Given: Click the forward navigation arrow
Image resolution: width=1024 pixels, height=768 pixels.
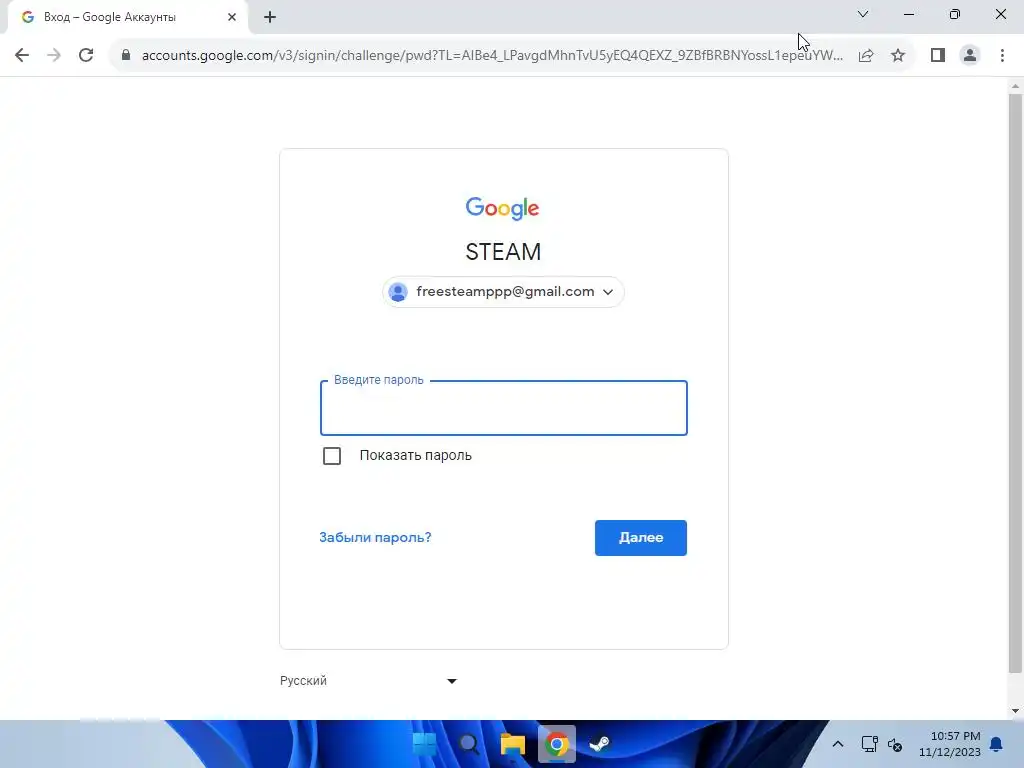Looking at the screenshot, I should click(x=54, y=55).
